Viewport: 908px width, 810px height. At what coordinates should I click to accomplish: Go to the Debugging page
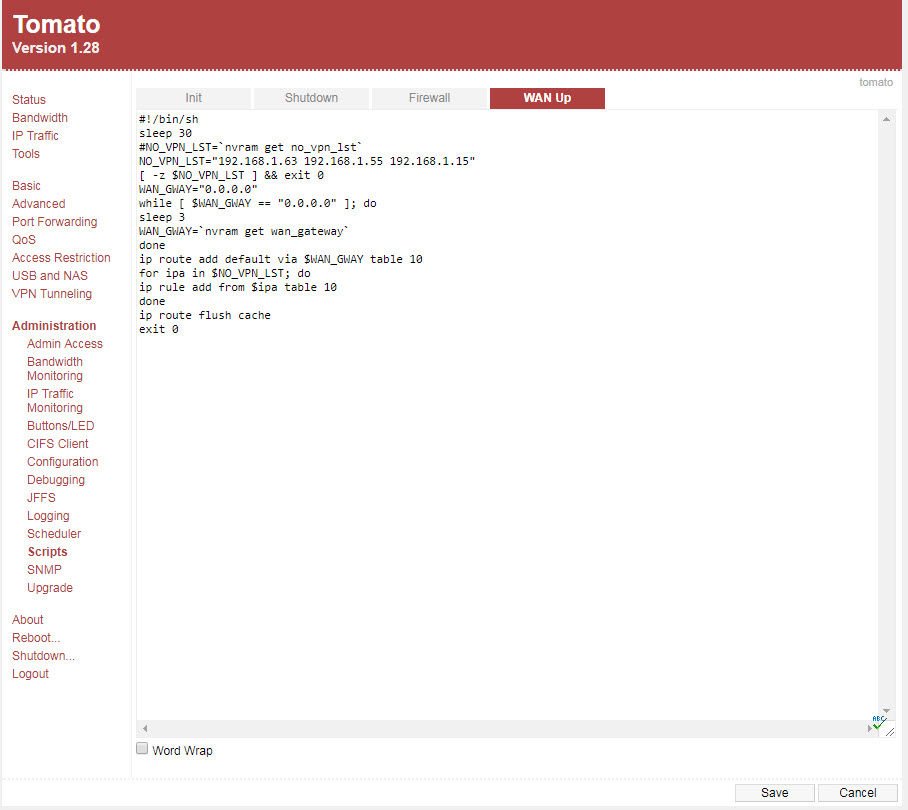coord(56,479)
